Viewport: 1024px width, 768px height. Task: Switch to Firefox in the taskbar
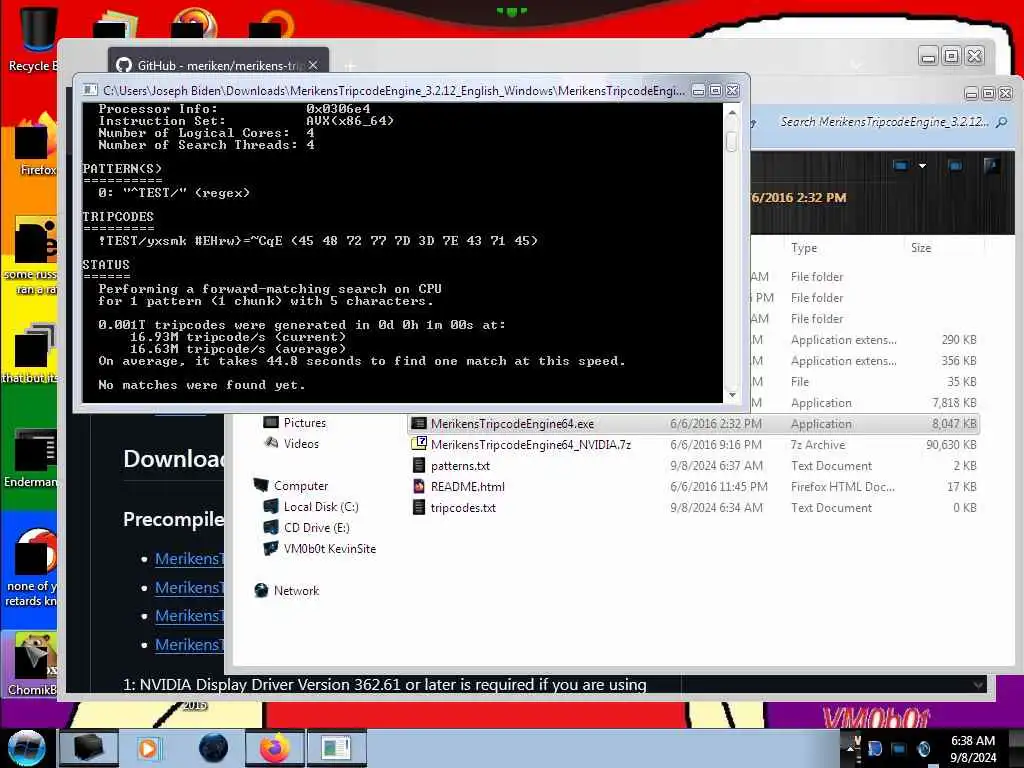tap(275, 748)
